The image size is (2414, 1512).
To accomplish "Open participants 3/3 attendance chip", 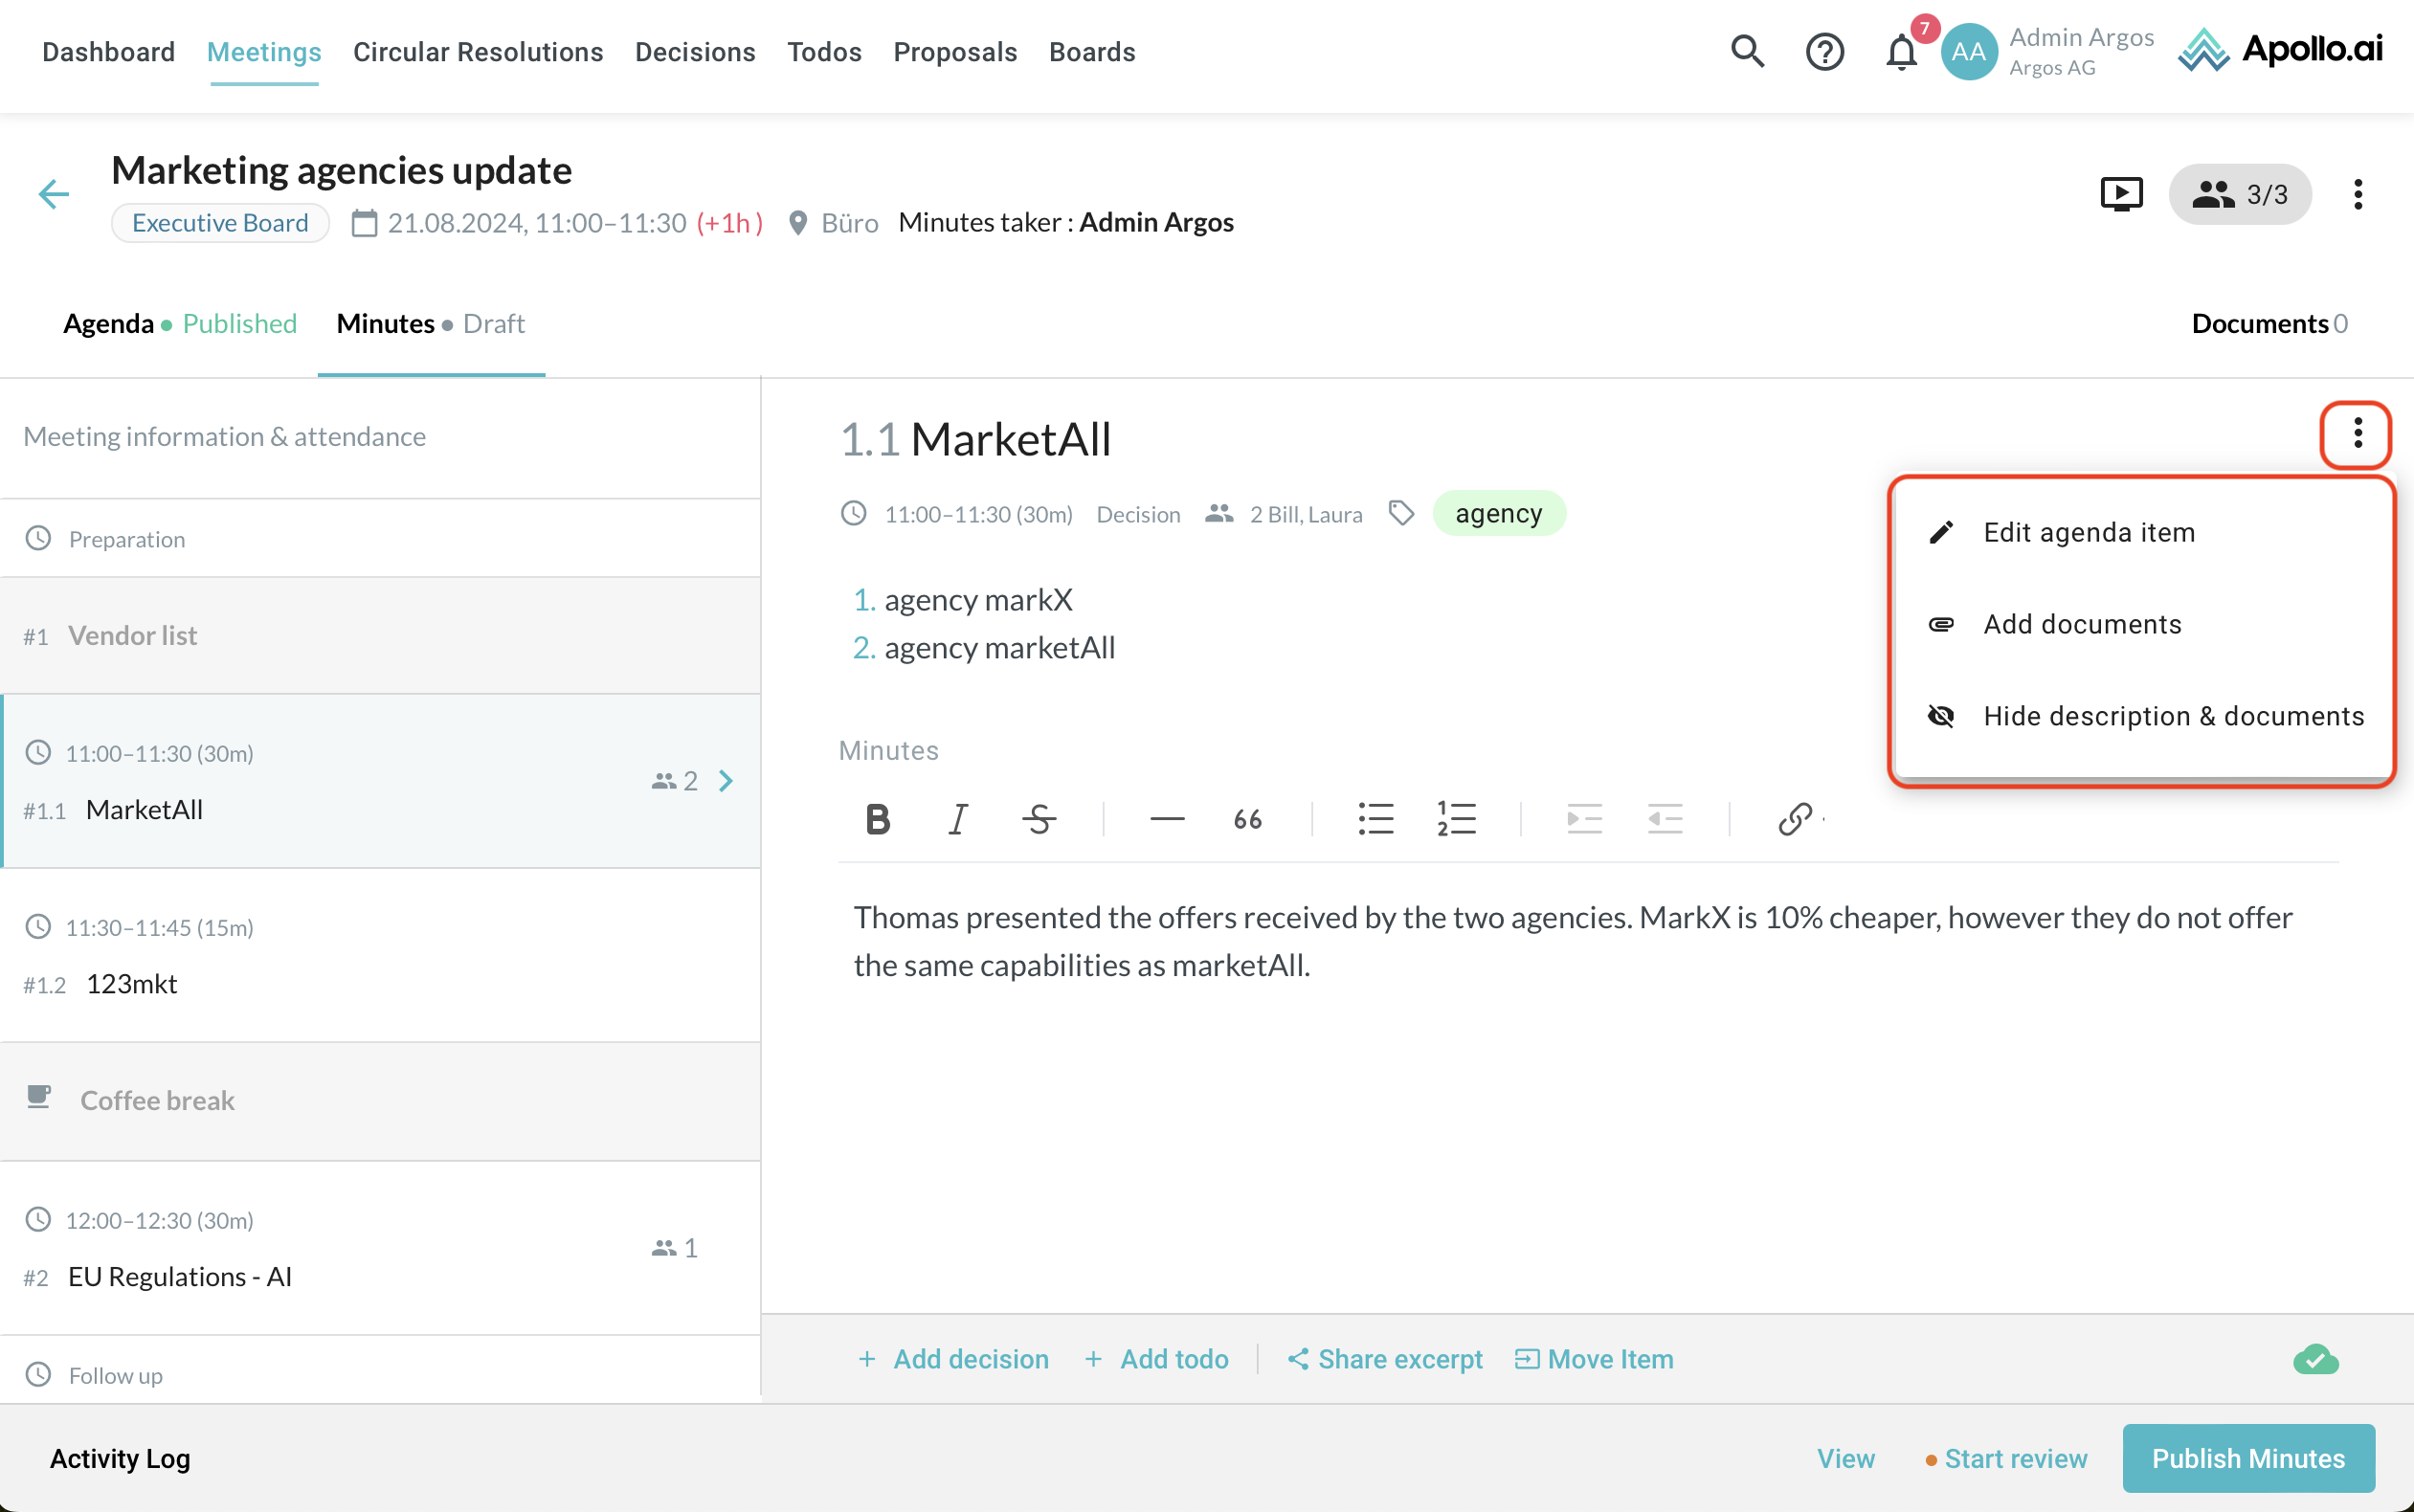I will pyautogui.click(x=2239, y=194).
